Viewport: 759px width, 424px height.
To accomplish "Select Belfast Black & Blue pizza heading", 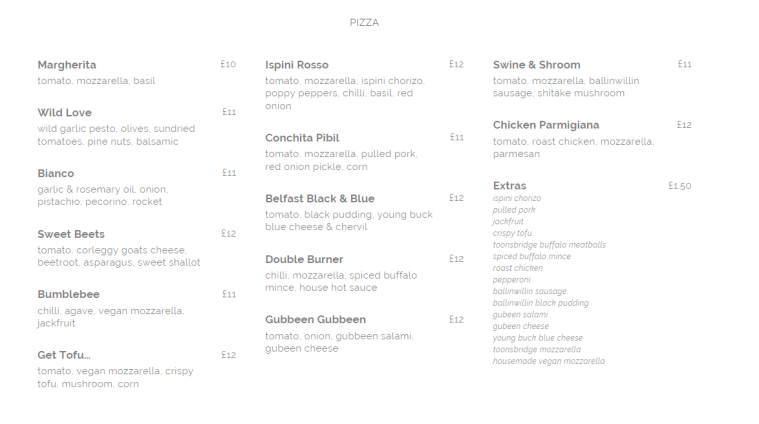I will tap(319, 199).
